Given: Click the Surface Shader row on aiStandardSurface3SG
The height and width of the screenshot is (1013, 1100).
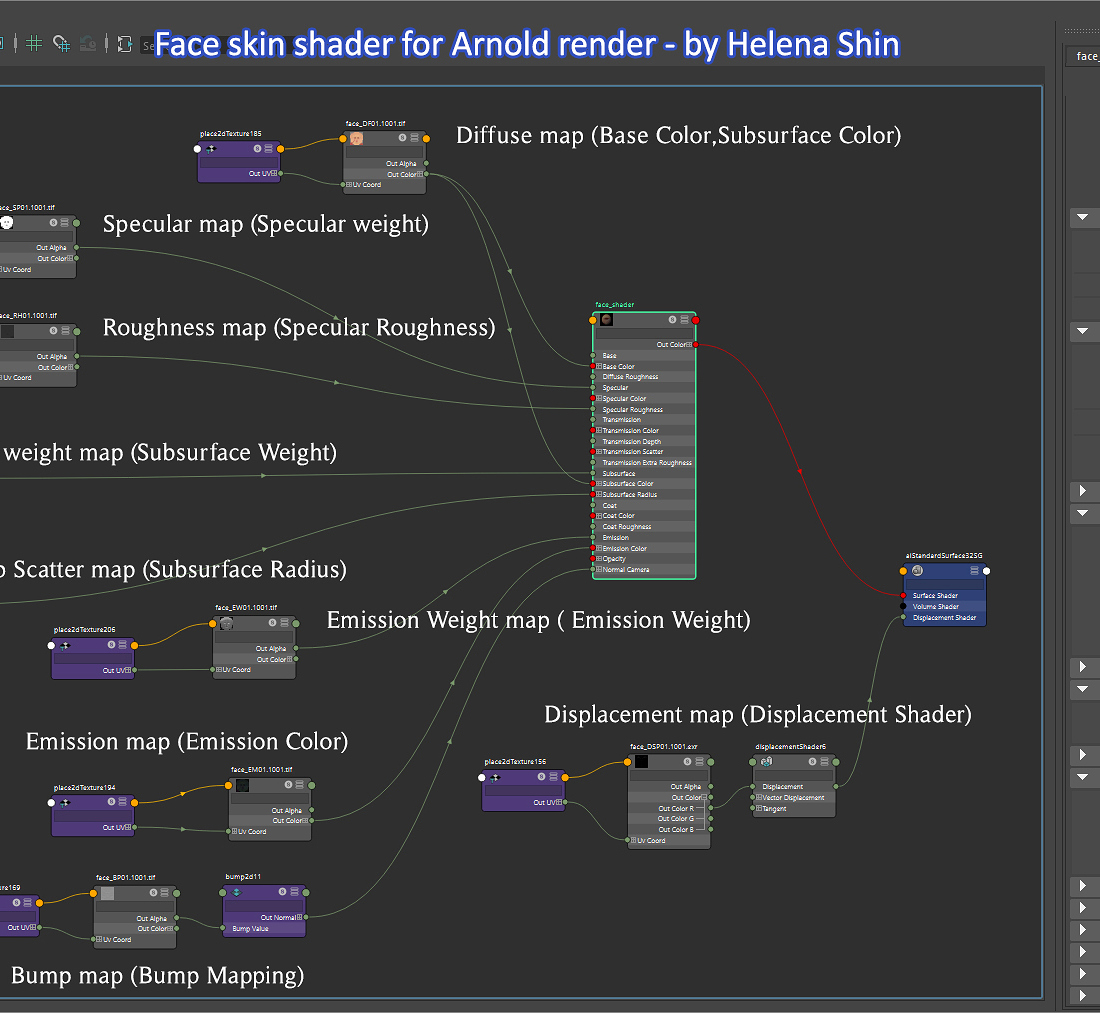Looking at the screenshot, I should (x=944, y=596).
